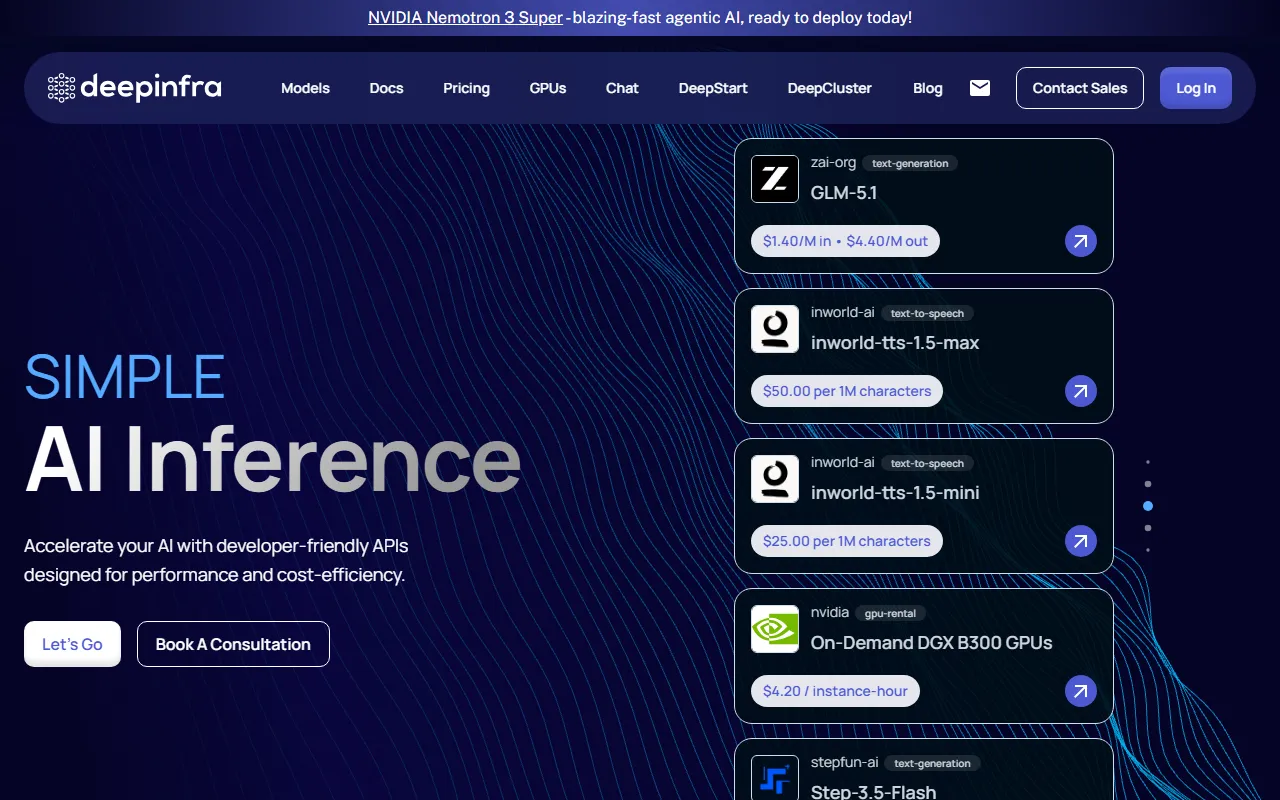Click Book A Consultation button
Image resolution: width=1280 pixels, height=800 pixels.
233,644
